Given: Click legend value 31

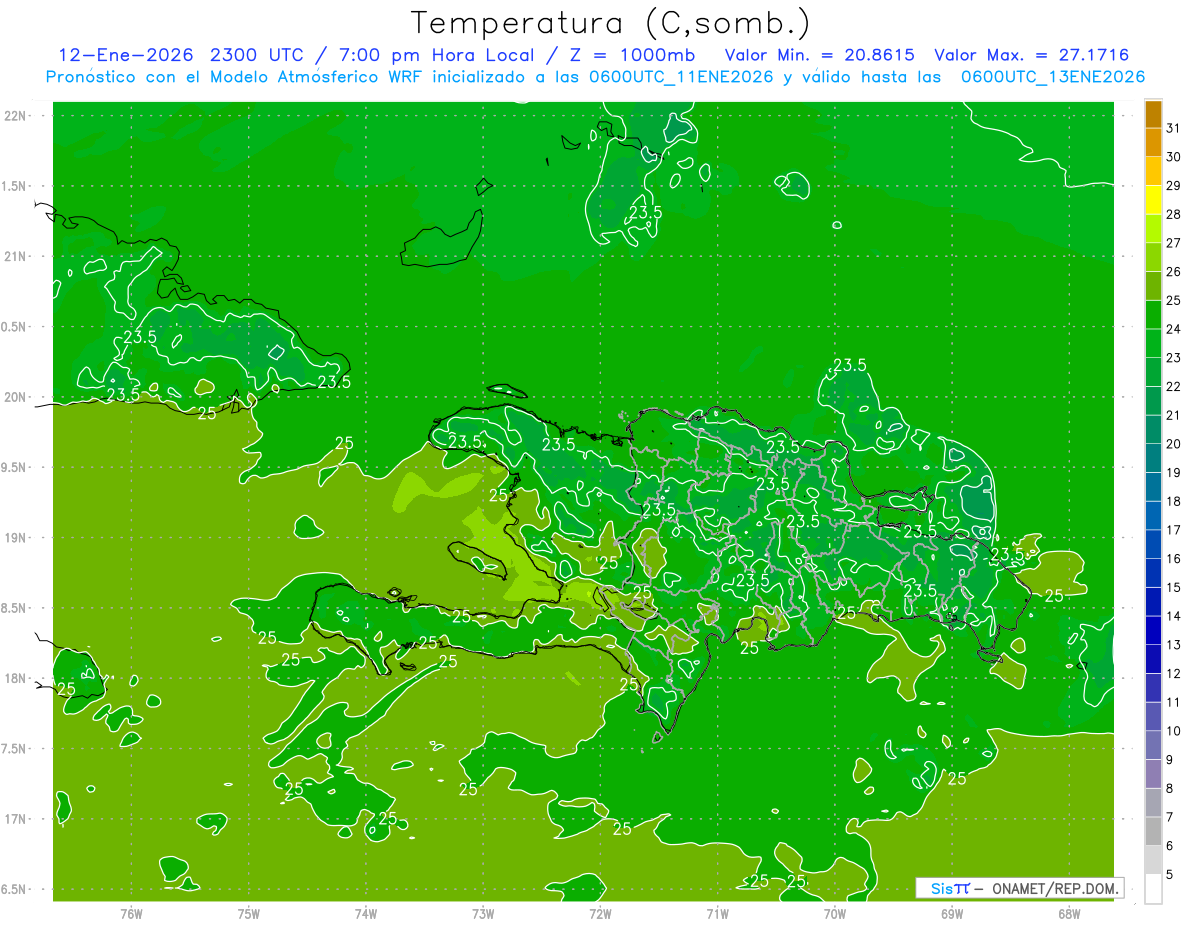Looking at the screenshot, I should (1174, 128).
